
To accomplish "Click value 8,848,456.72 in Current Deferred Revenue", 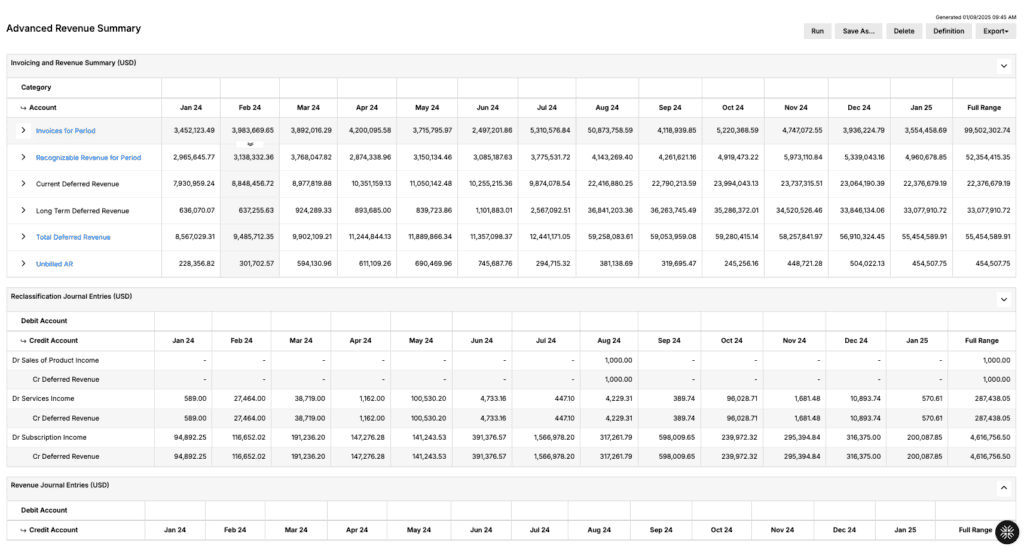I will [252, 184].
